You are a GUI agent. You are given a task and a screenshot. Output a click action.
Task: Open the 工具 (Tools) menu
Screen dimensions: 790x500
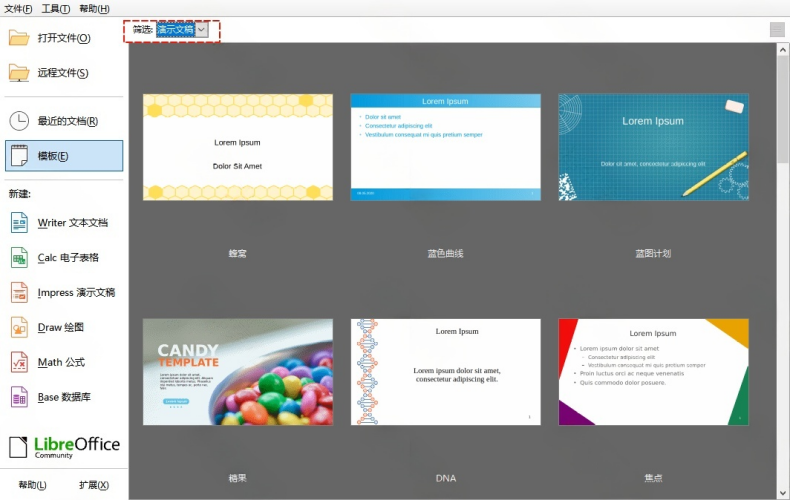tap(56, 9)
